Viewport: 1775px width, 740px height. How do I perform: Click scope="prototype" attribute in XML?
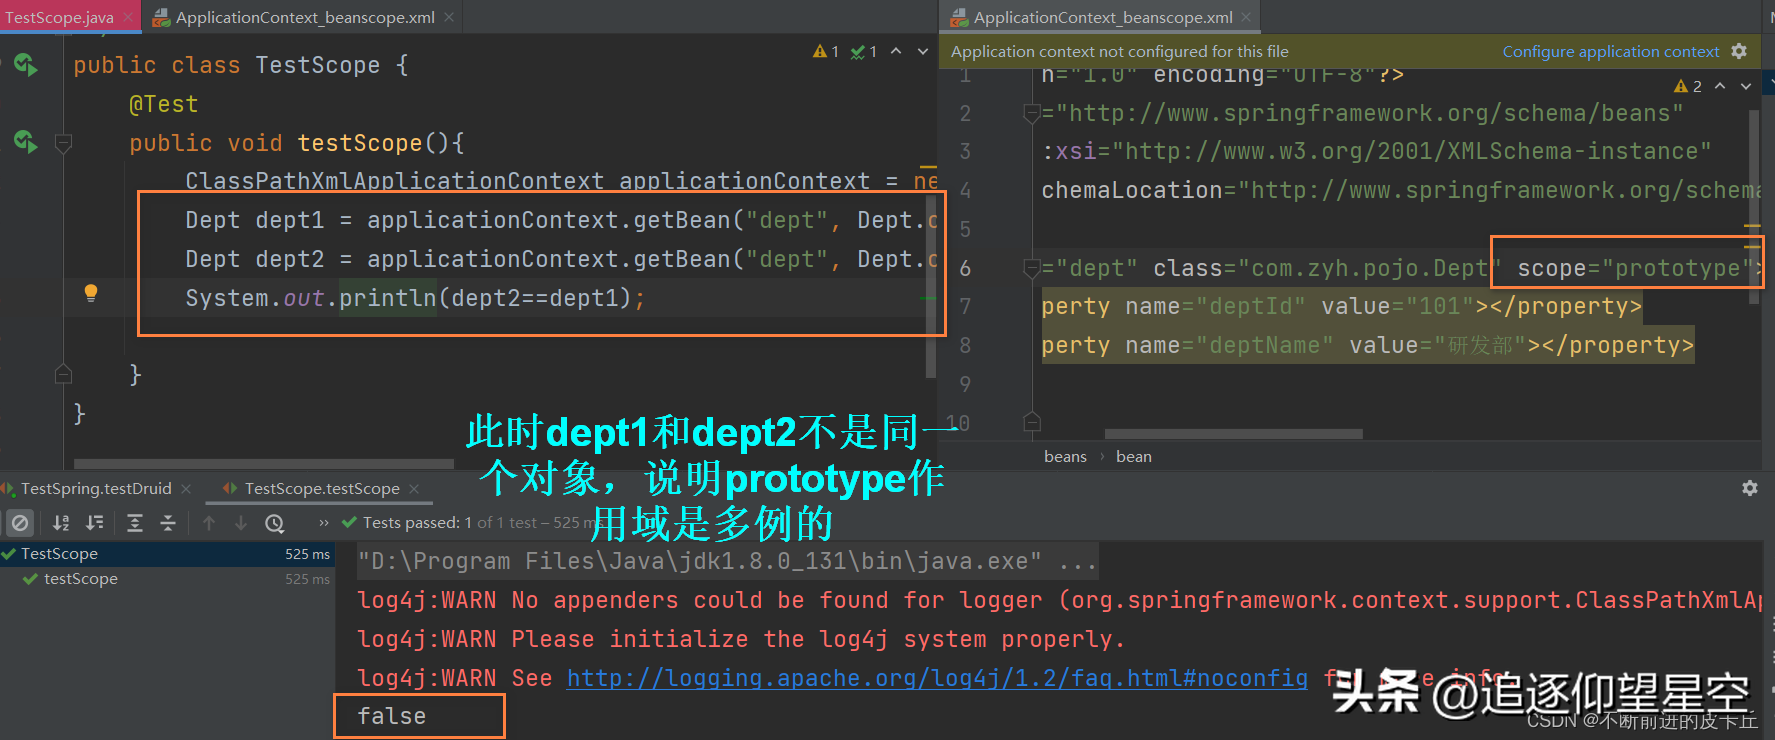[1635, 268]
